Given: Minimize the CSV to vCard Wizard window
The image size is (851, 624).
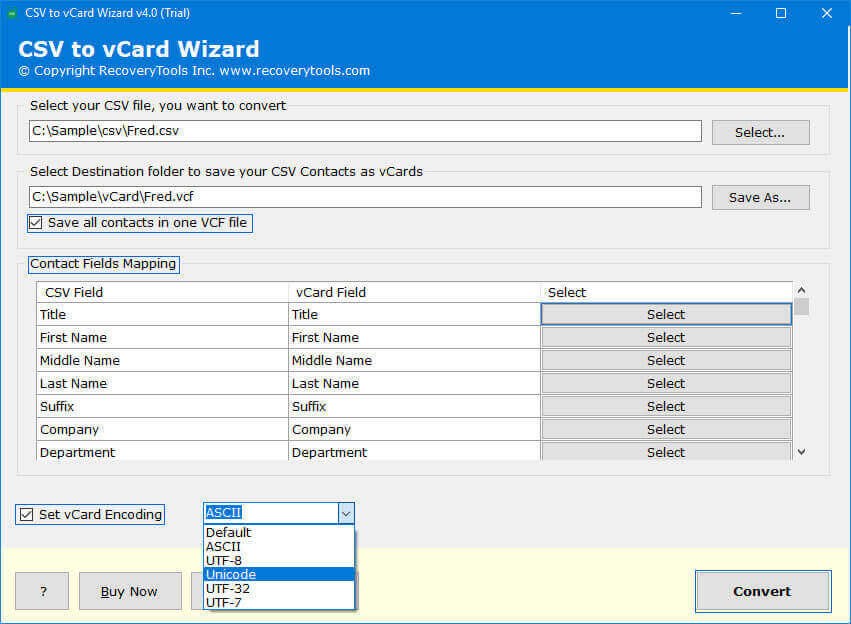Looking at the screenshot, I should click(736, 13).
